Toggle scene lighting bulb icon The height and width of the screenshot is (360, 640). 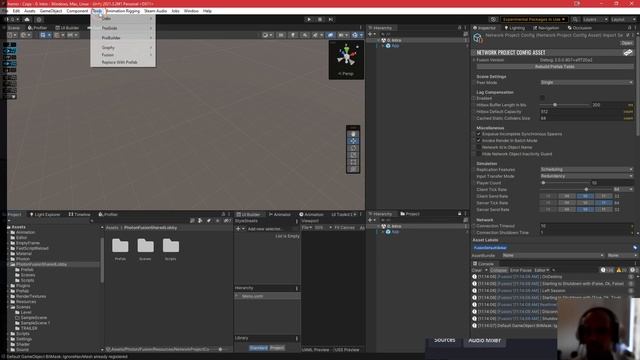tap(293, 35)
